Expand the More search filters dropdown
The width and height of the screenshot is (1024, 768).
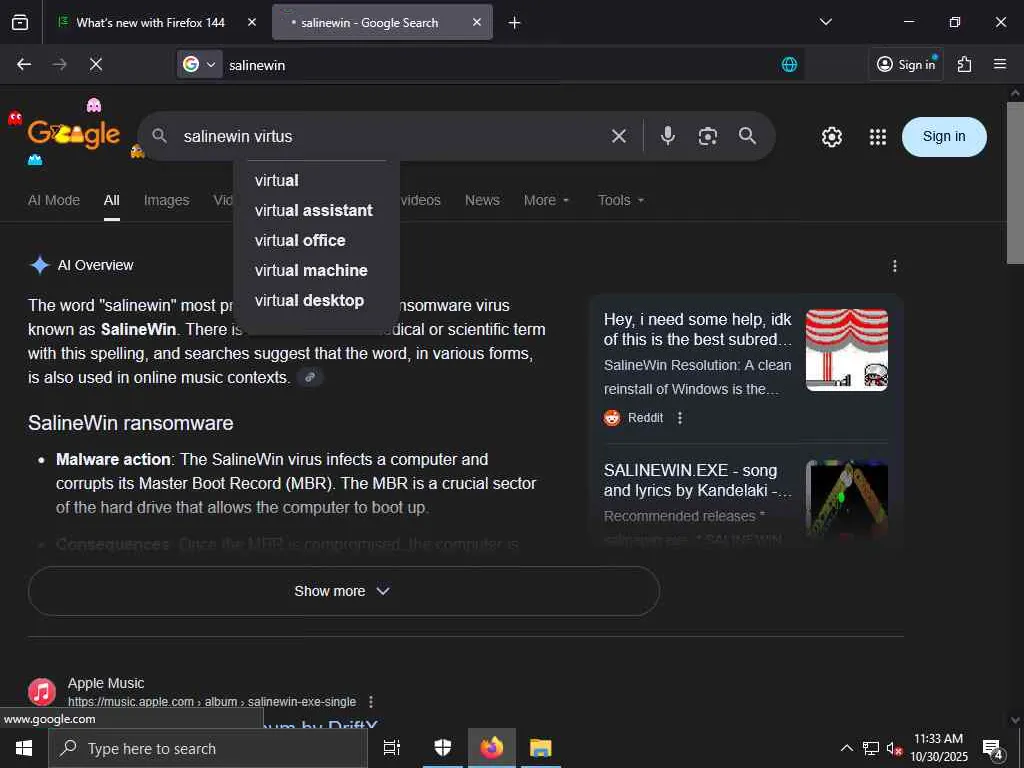(547, 200)
